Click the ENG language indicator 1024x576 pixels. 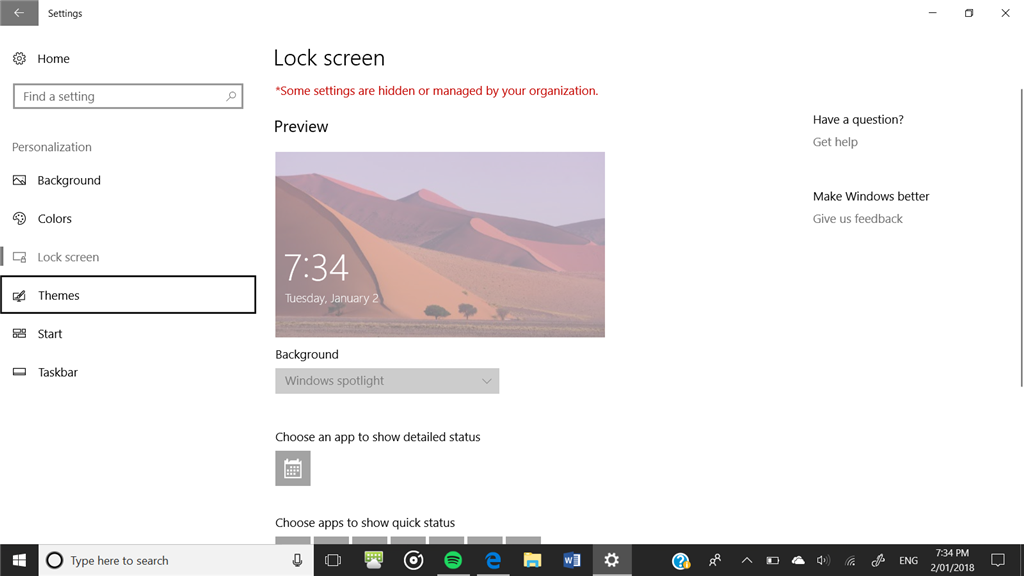pos(908,560)
